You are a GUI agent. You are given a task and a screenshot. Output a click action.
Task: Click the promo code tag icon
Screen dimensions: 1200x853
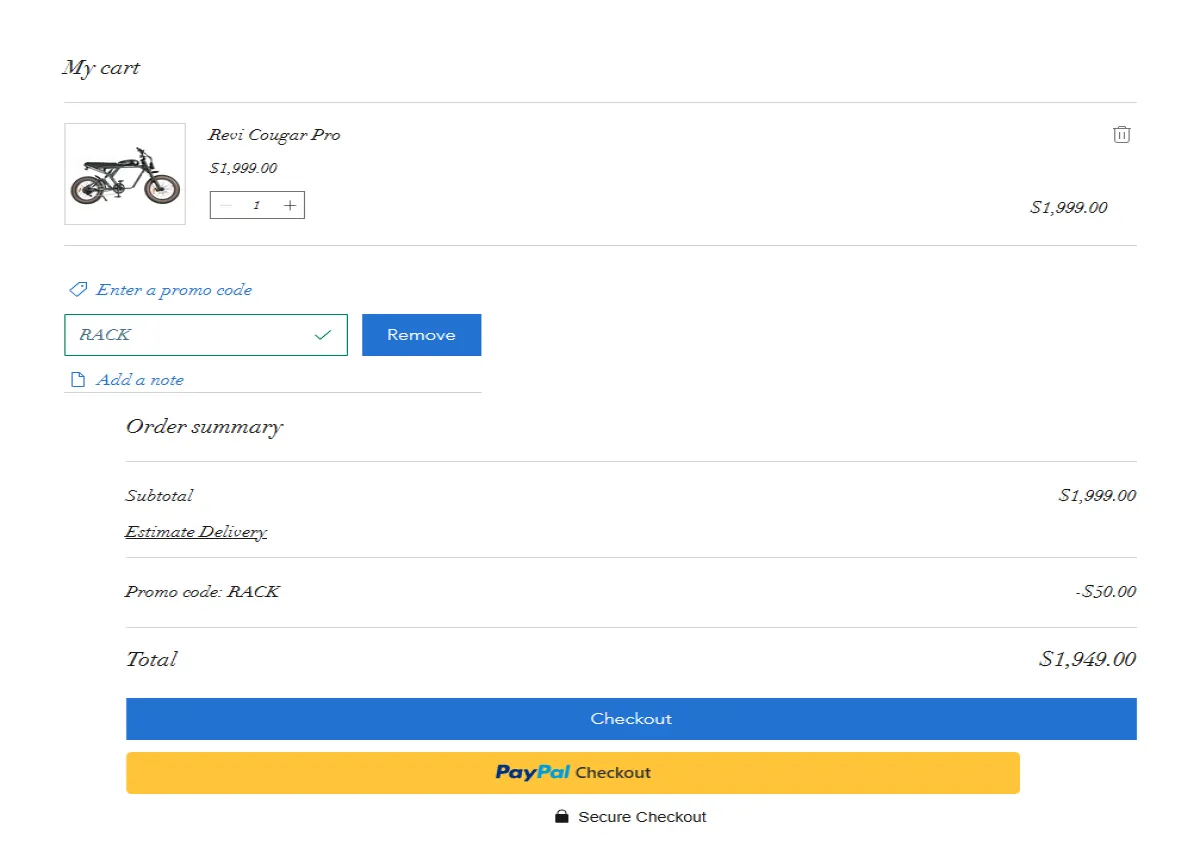pyautogui.click(x=77, y=290)
